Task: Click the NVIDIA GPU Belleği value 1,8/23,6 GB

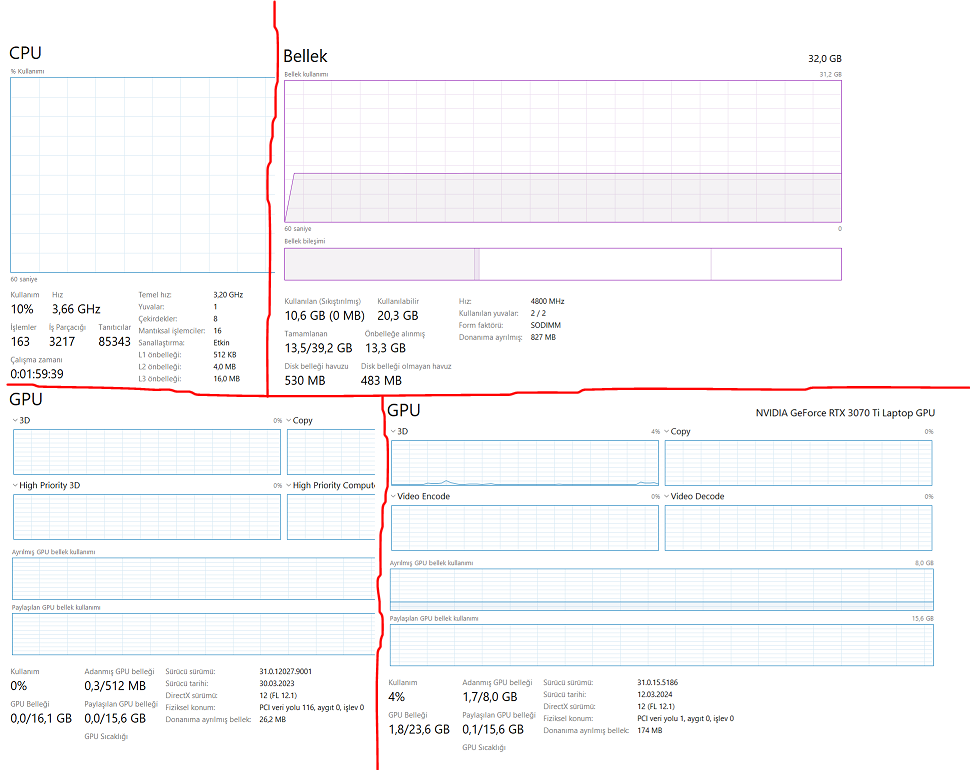Action: (x=419, y=730)
